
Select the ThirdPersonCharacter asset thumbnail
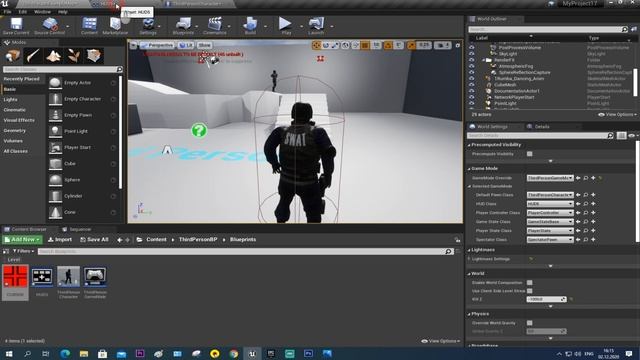tap(68, 277)
